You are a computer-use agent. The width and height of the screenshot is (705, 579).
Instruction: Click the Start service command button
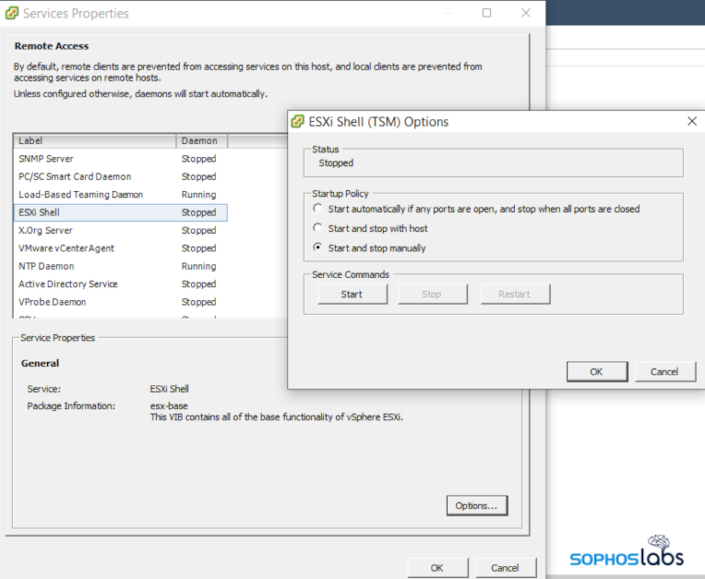[x=351, y=294]
